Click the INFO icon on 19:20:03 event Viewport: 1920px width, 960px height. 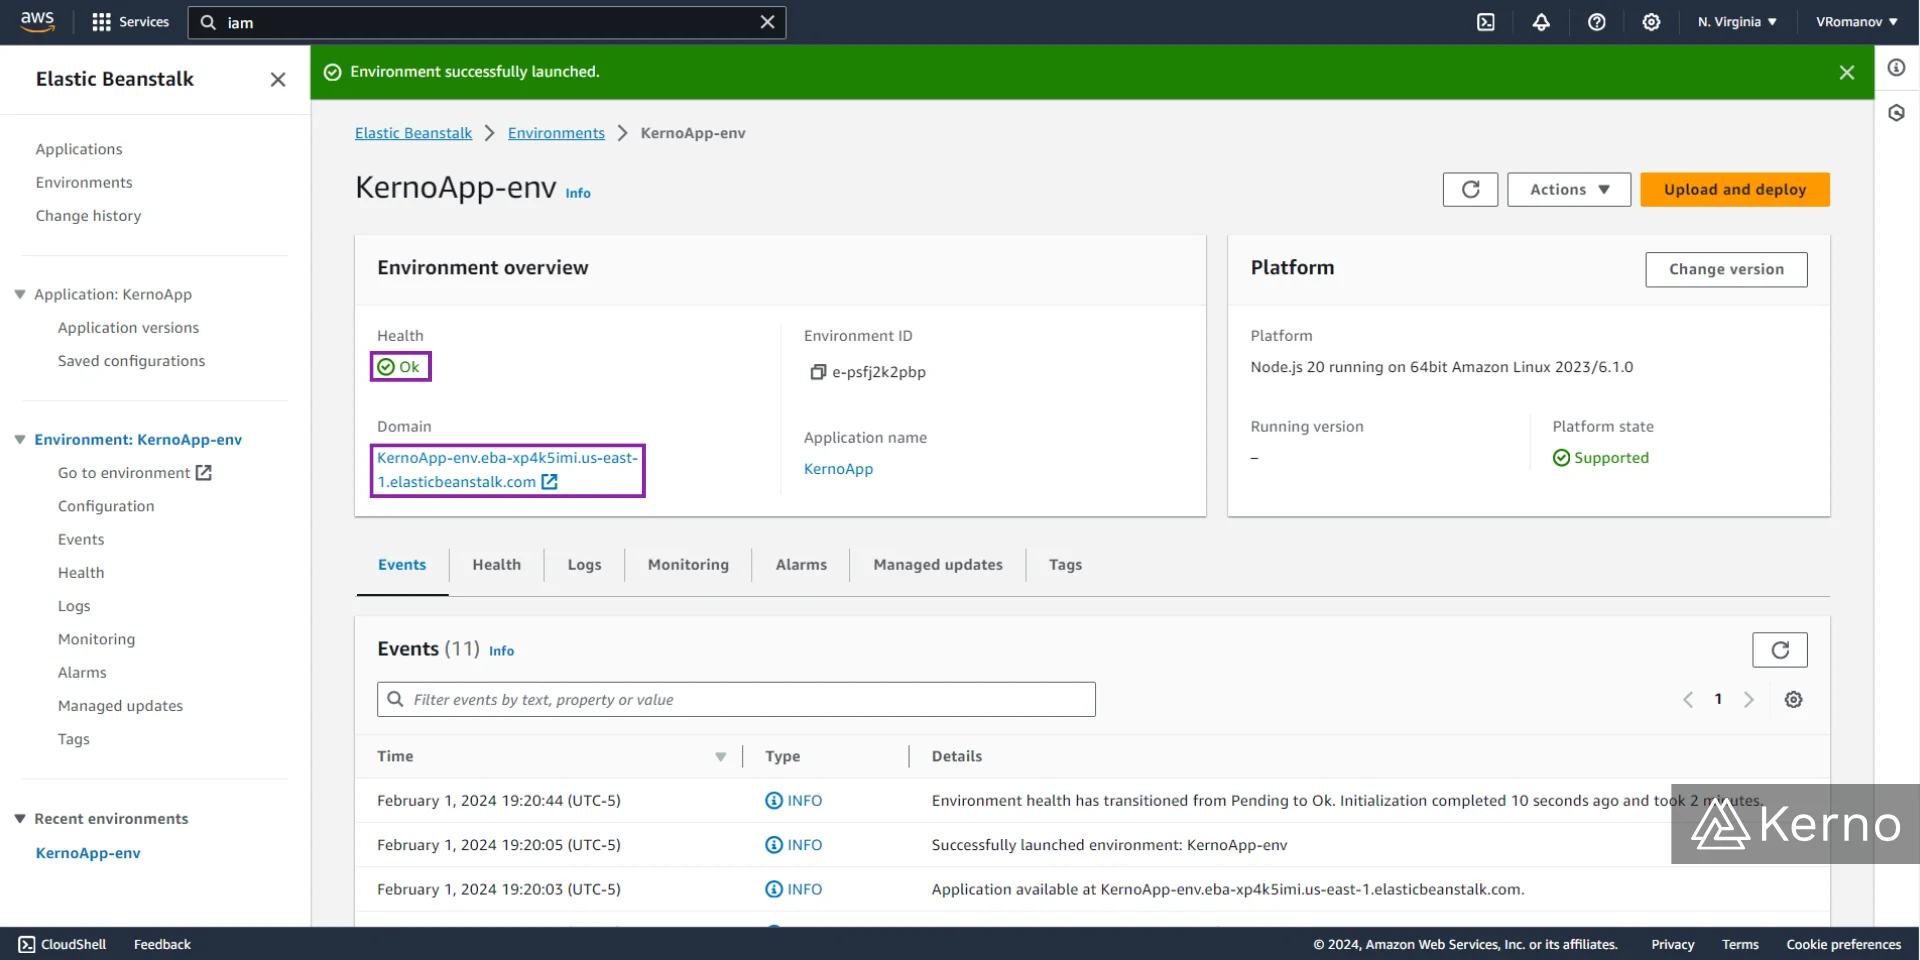[774, 889]
